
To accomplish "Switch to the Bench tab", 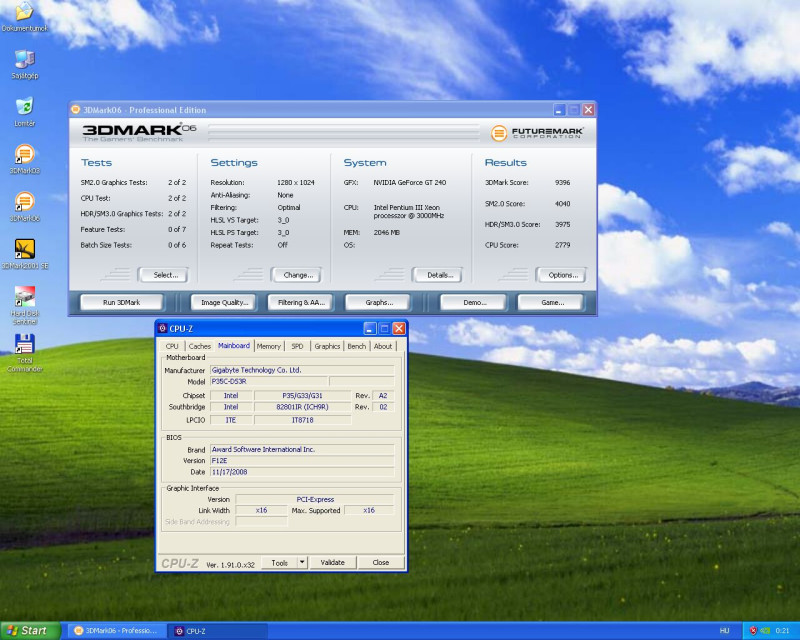I will coord(357,346).
